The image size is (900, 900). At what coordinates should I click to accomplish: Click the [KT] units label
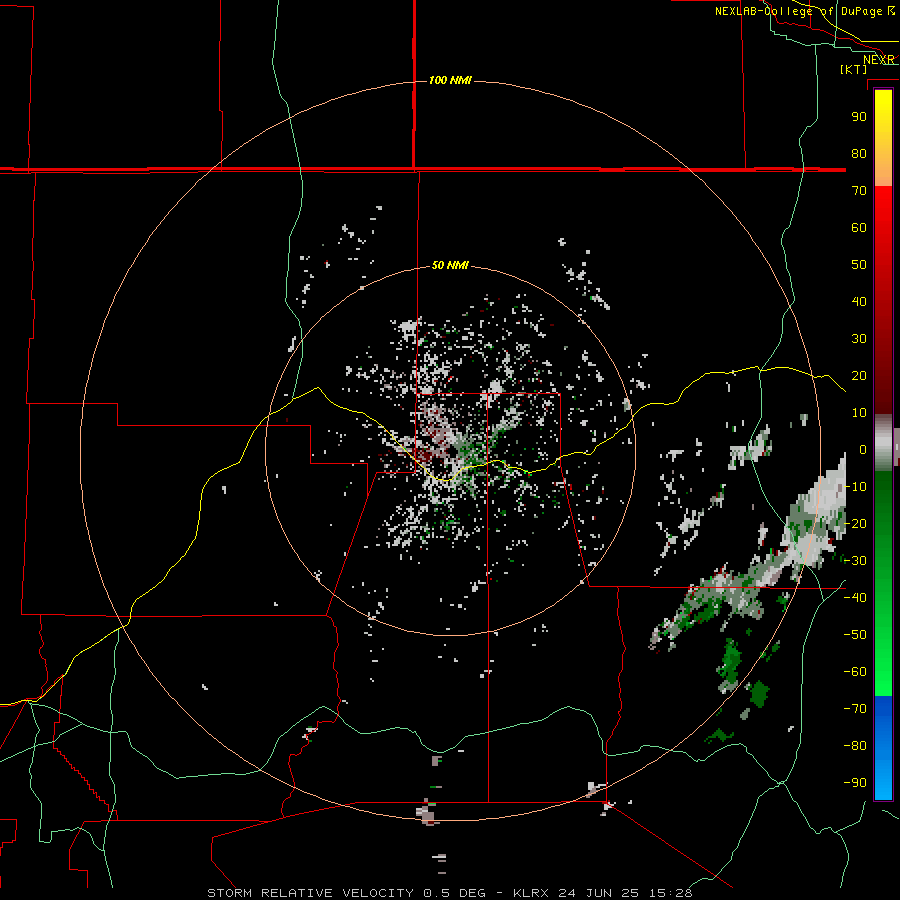click(853, 69)
